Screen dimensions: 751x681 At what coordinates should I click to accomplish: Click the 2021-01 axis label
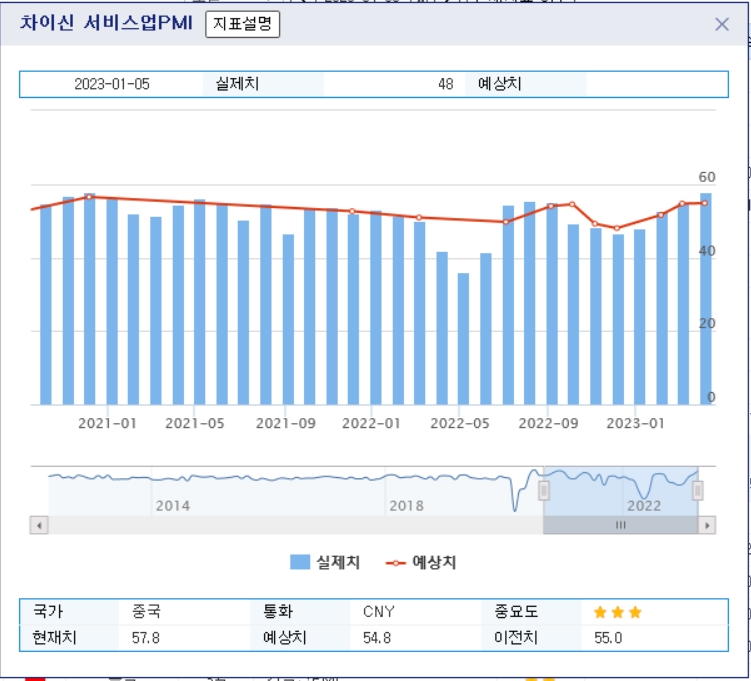pyautogui.click(x=107, y=423)
